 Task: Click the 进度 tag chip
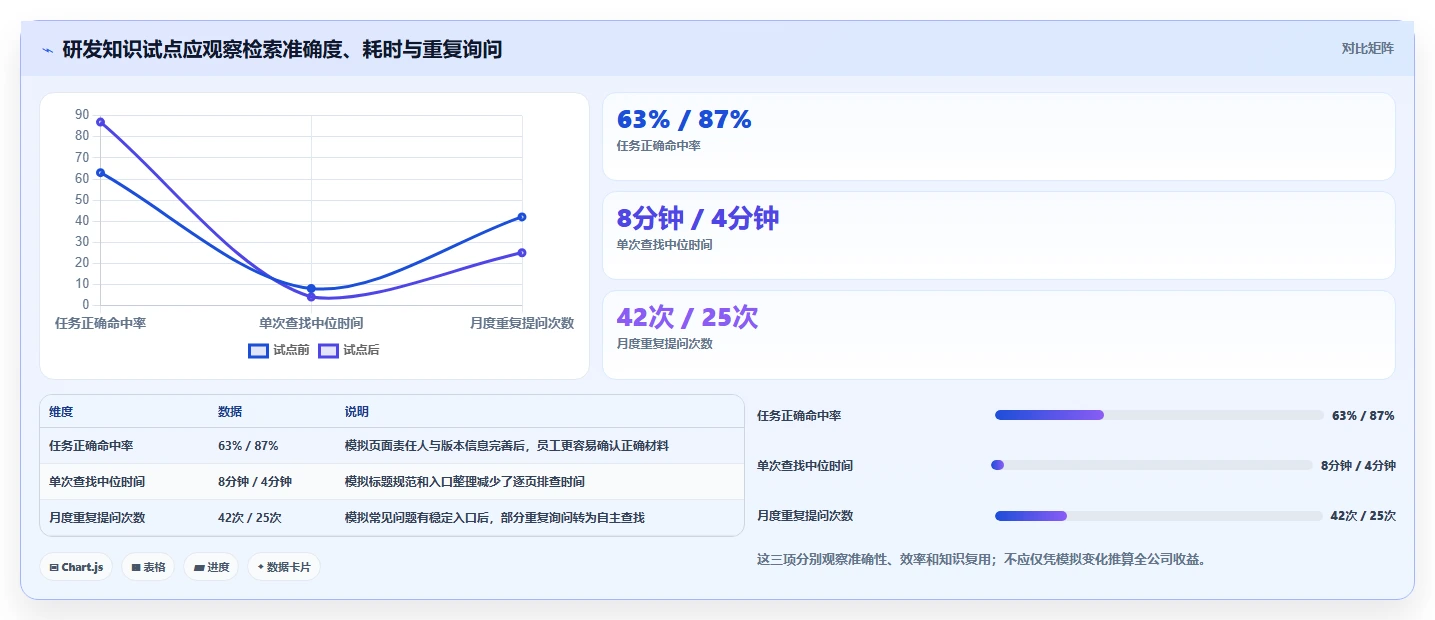click(211, 567)
